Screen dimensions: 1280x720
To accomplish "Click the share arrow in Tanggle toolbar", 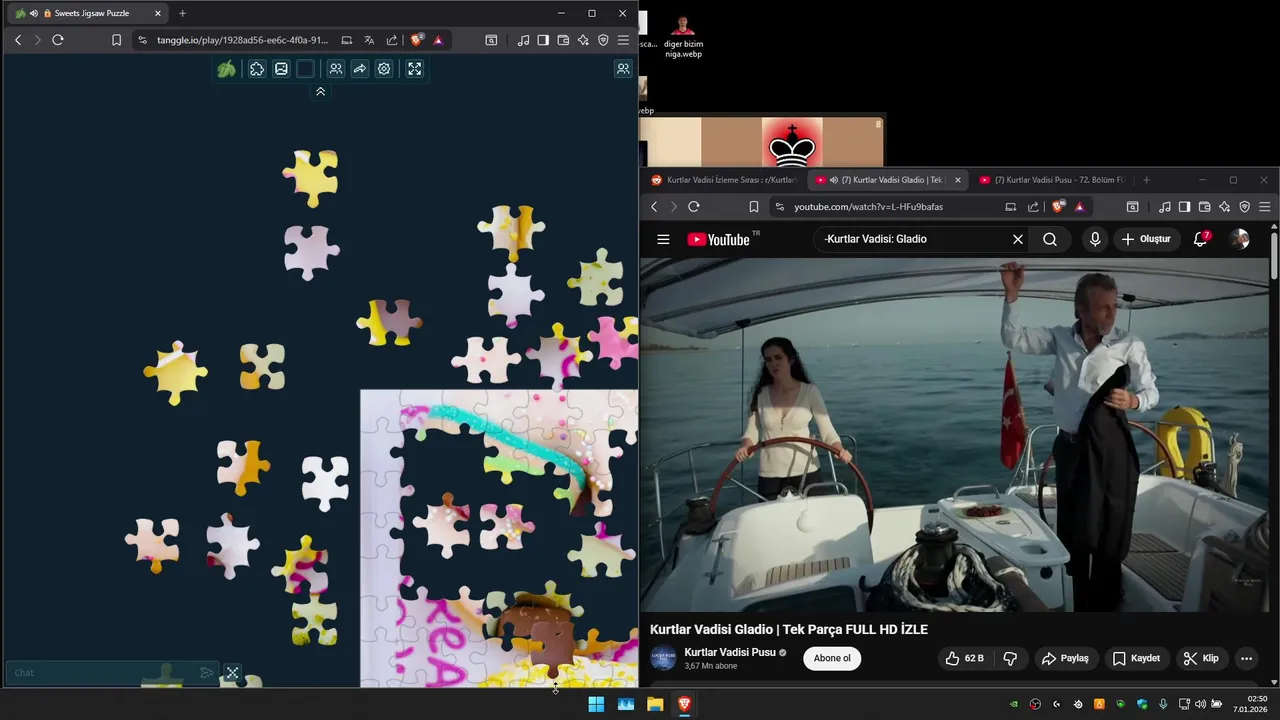I will [x=360, y=69].
